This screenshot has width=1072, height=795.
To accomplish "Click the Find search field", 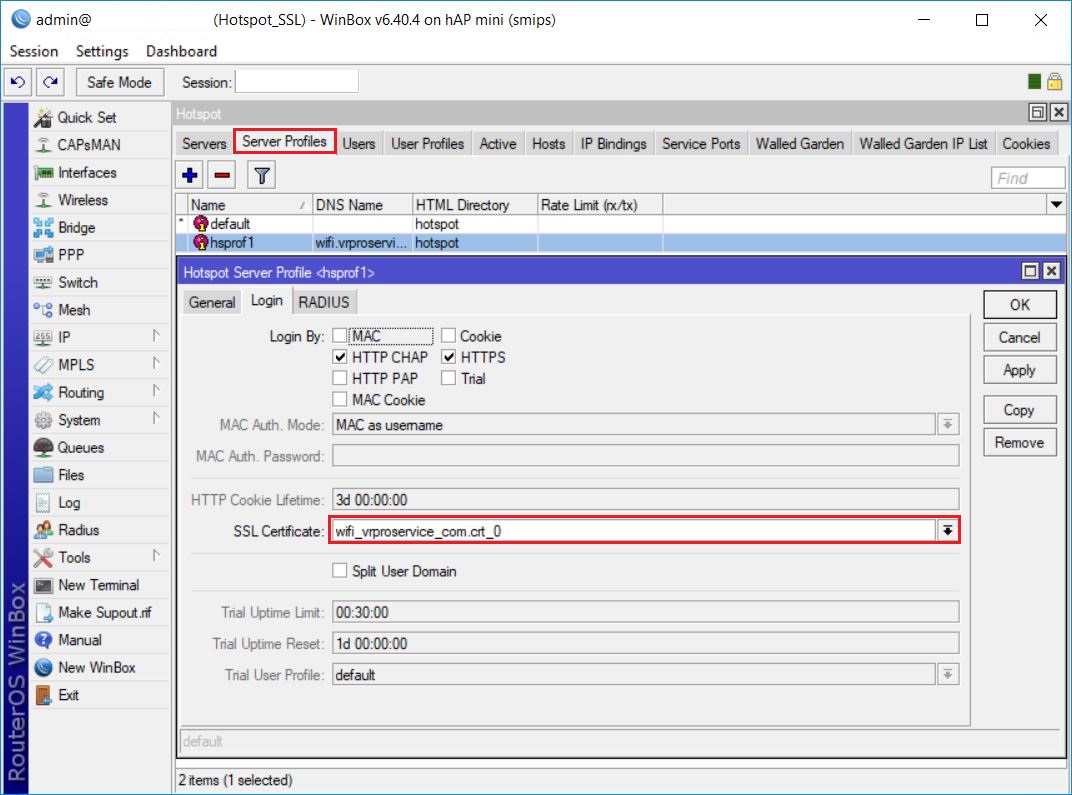I will click(x=1028, y=178).
